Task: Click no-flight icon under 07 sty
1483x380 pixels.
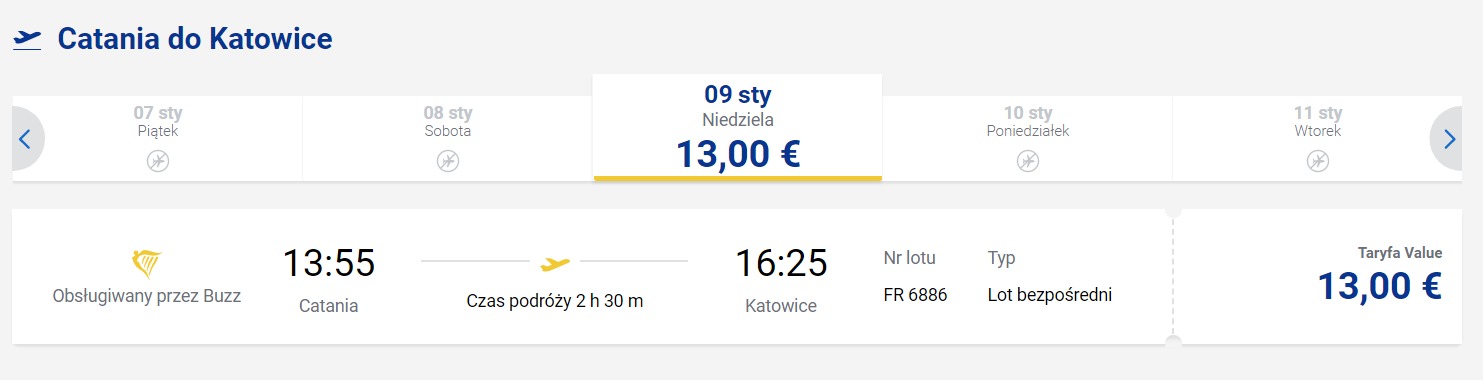Action: pos(158,161)
